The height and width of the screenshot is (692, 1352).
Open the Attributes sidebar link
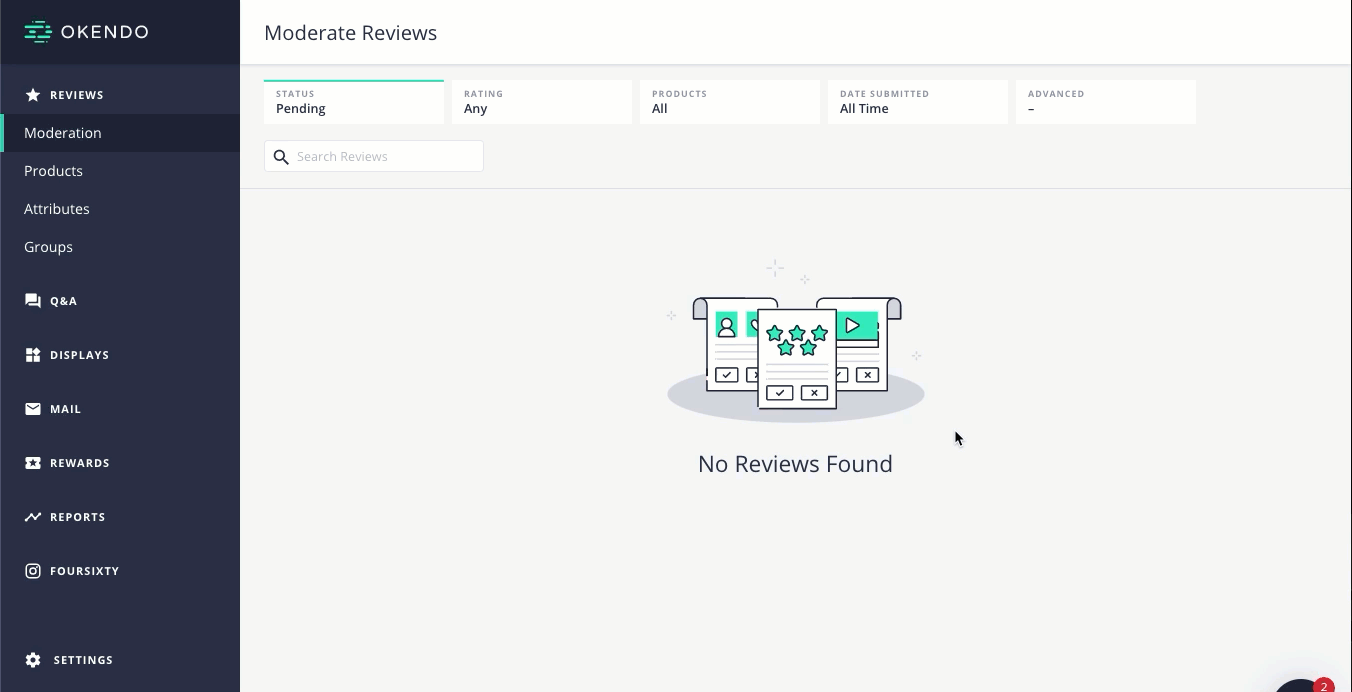(x=57, y=209)
